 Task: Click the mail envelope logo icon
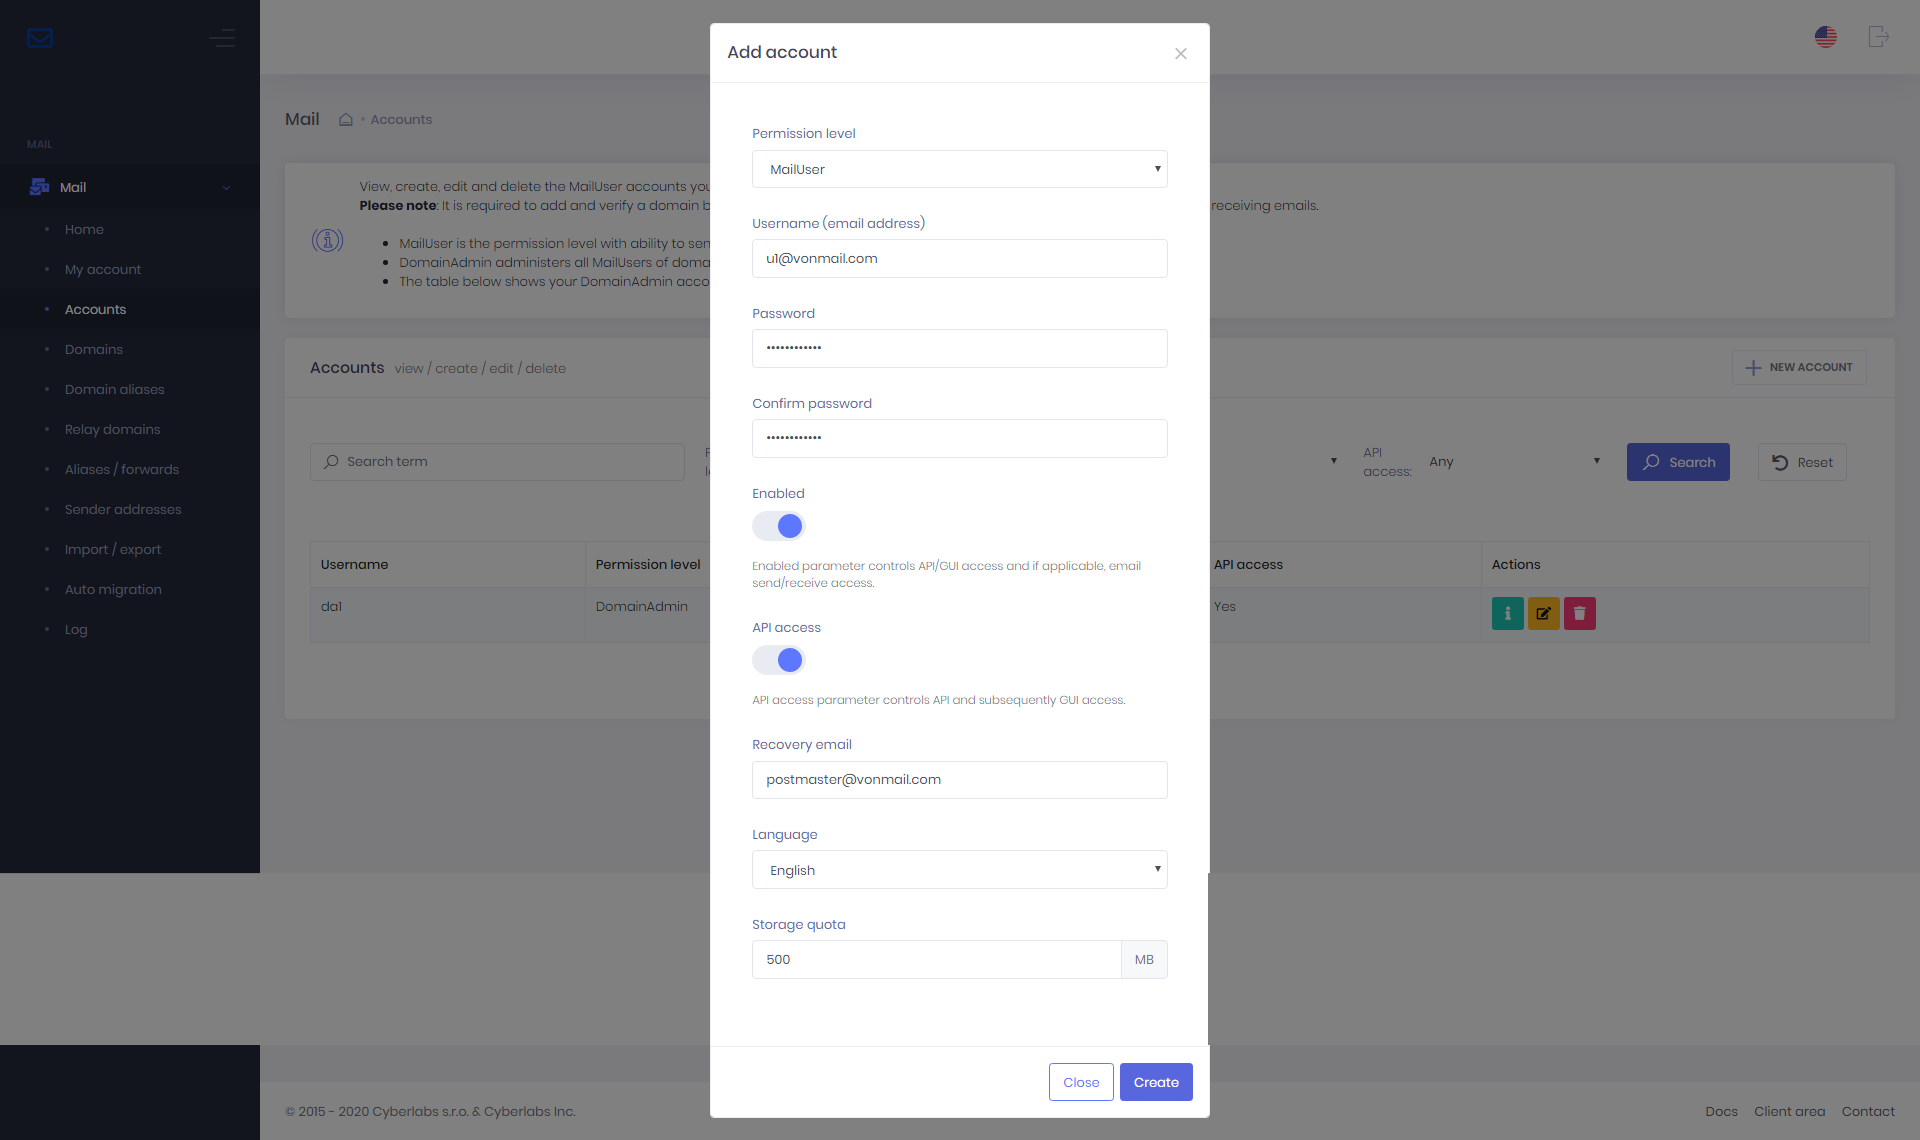tap(40, 38)
